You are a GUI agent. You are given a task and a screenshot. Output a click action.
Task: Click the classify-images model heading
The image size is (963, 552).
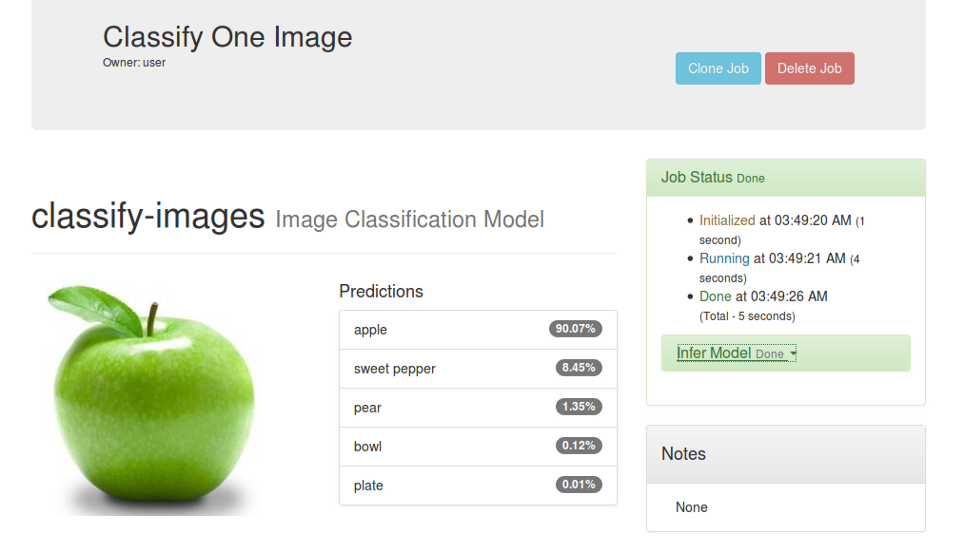(x=148, y=216)
